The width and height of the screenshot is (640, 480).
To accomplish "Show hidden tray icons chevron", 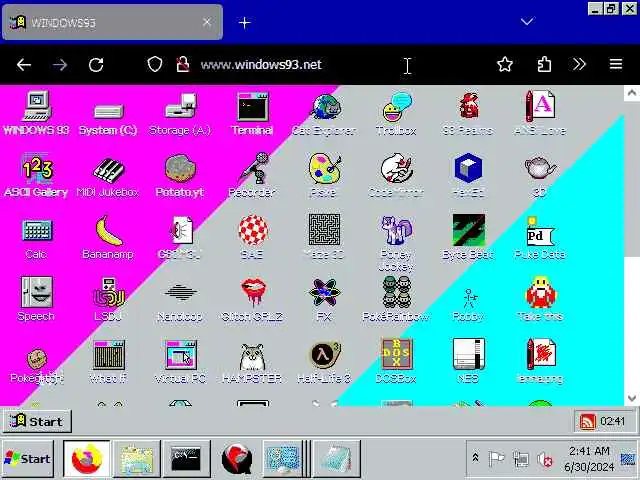I will 476,458.
